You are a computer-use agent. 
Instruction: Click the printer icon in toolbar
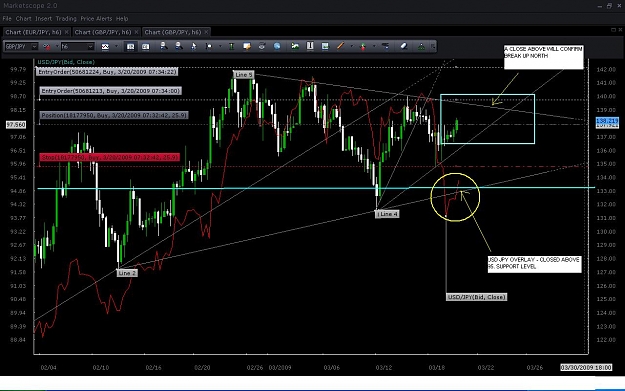click(262, 47)
